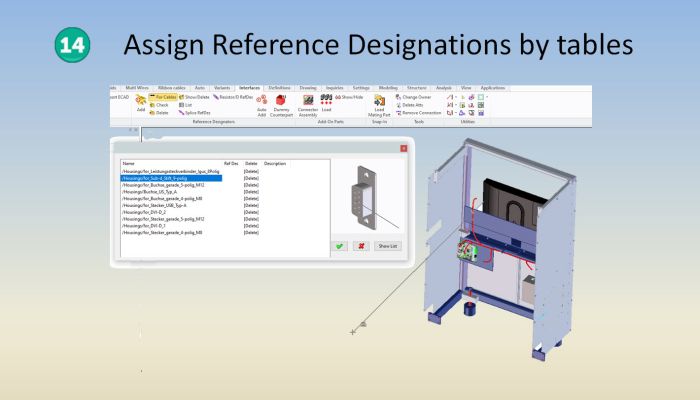Image resolution: width=700 pixels, height=400 pixels.
Task: Click the Auto Add icon
Action: click(262, 103)
